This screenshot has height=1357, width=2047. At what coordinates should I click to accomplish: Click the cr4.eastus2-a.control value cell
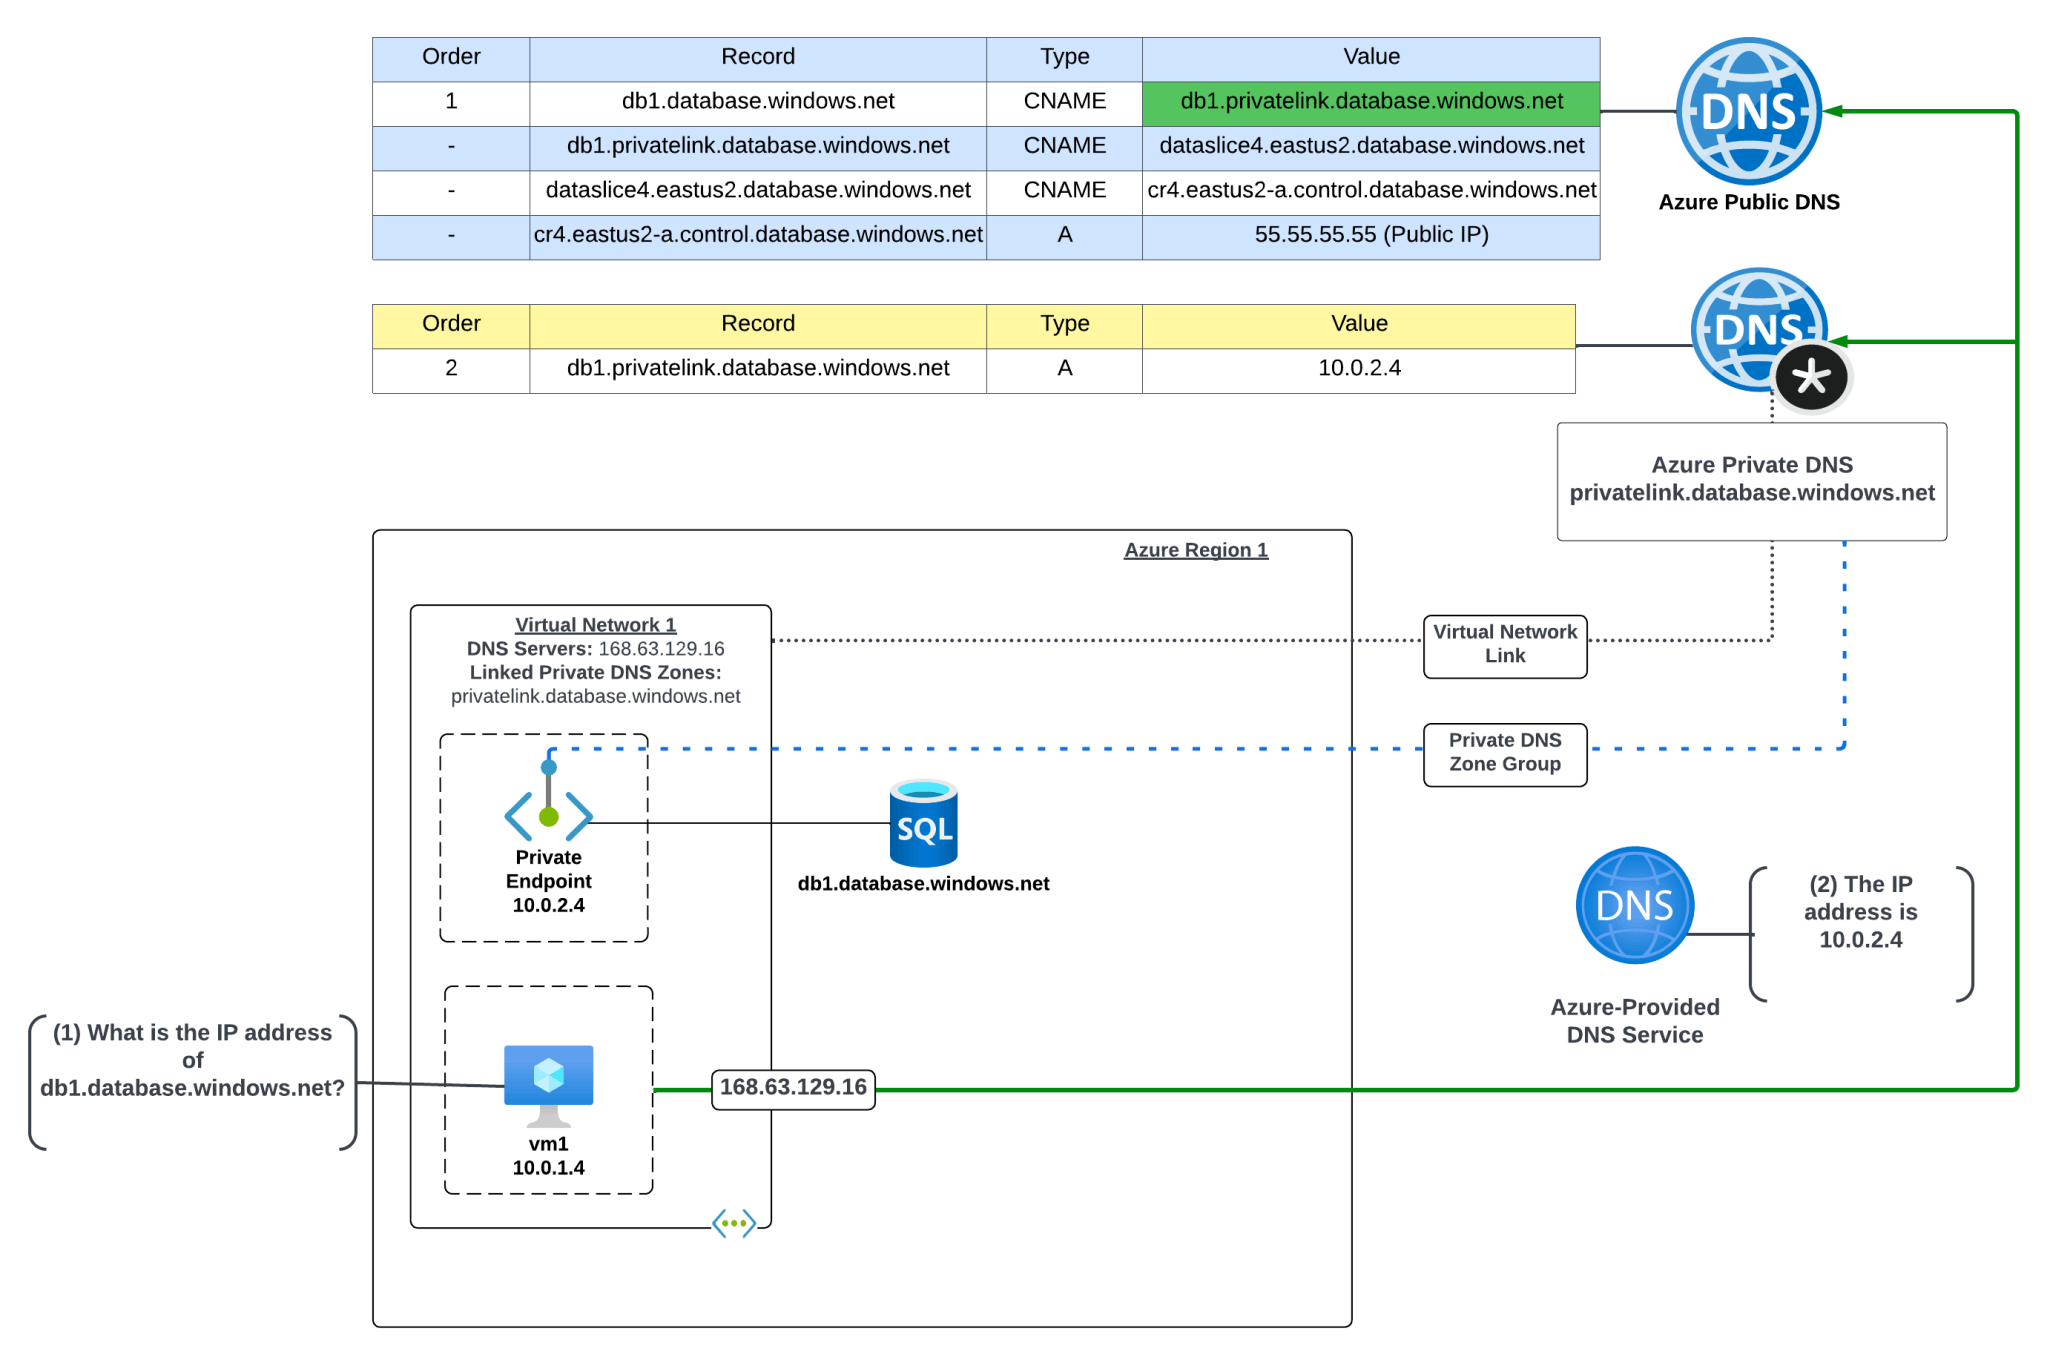point(1371,192)
